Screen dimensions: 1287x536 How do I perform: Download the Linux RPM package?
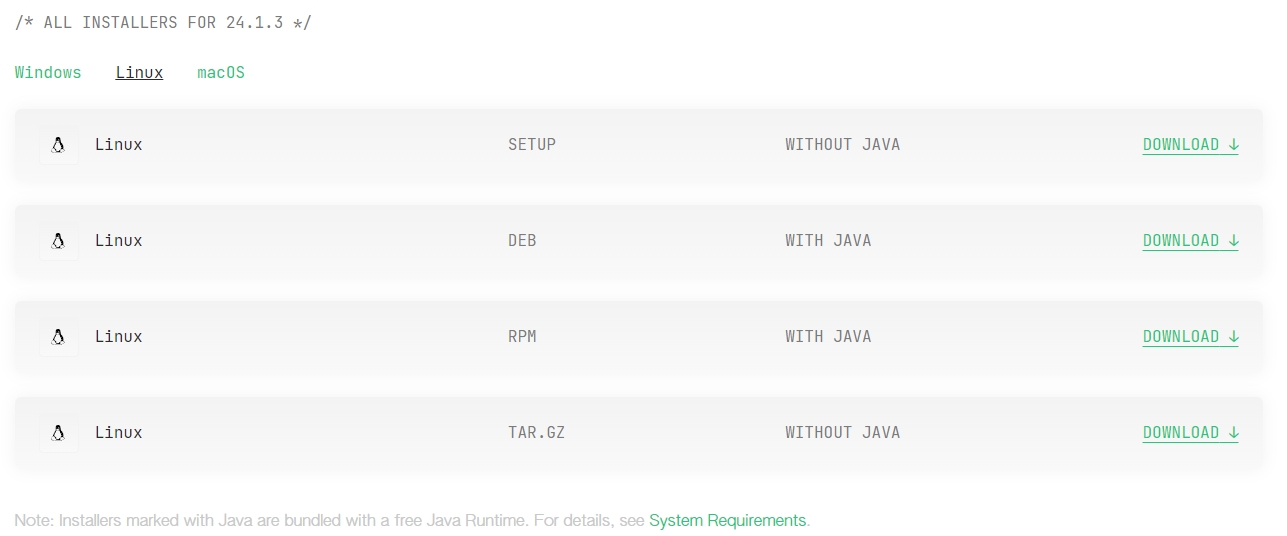1190,337
